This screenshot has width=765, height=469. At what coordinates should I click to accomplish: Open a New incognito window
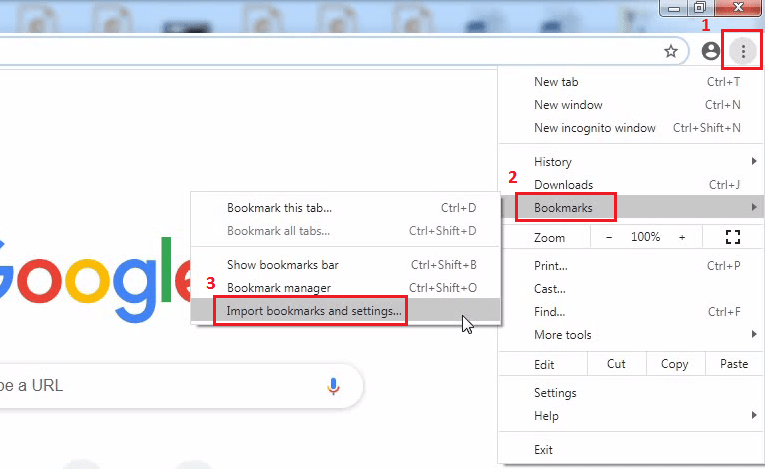632,128
